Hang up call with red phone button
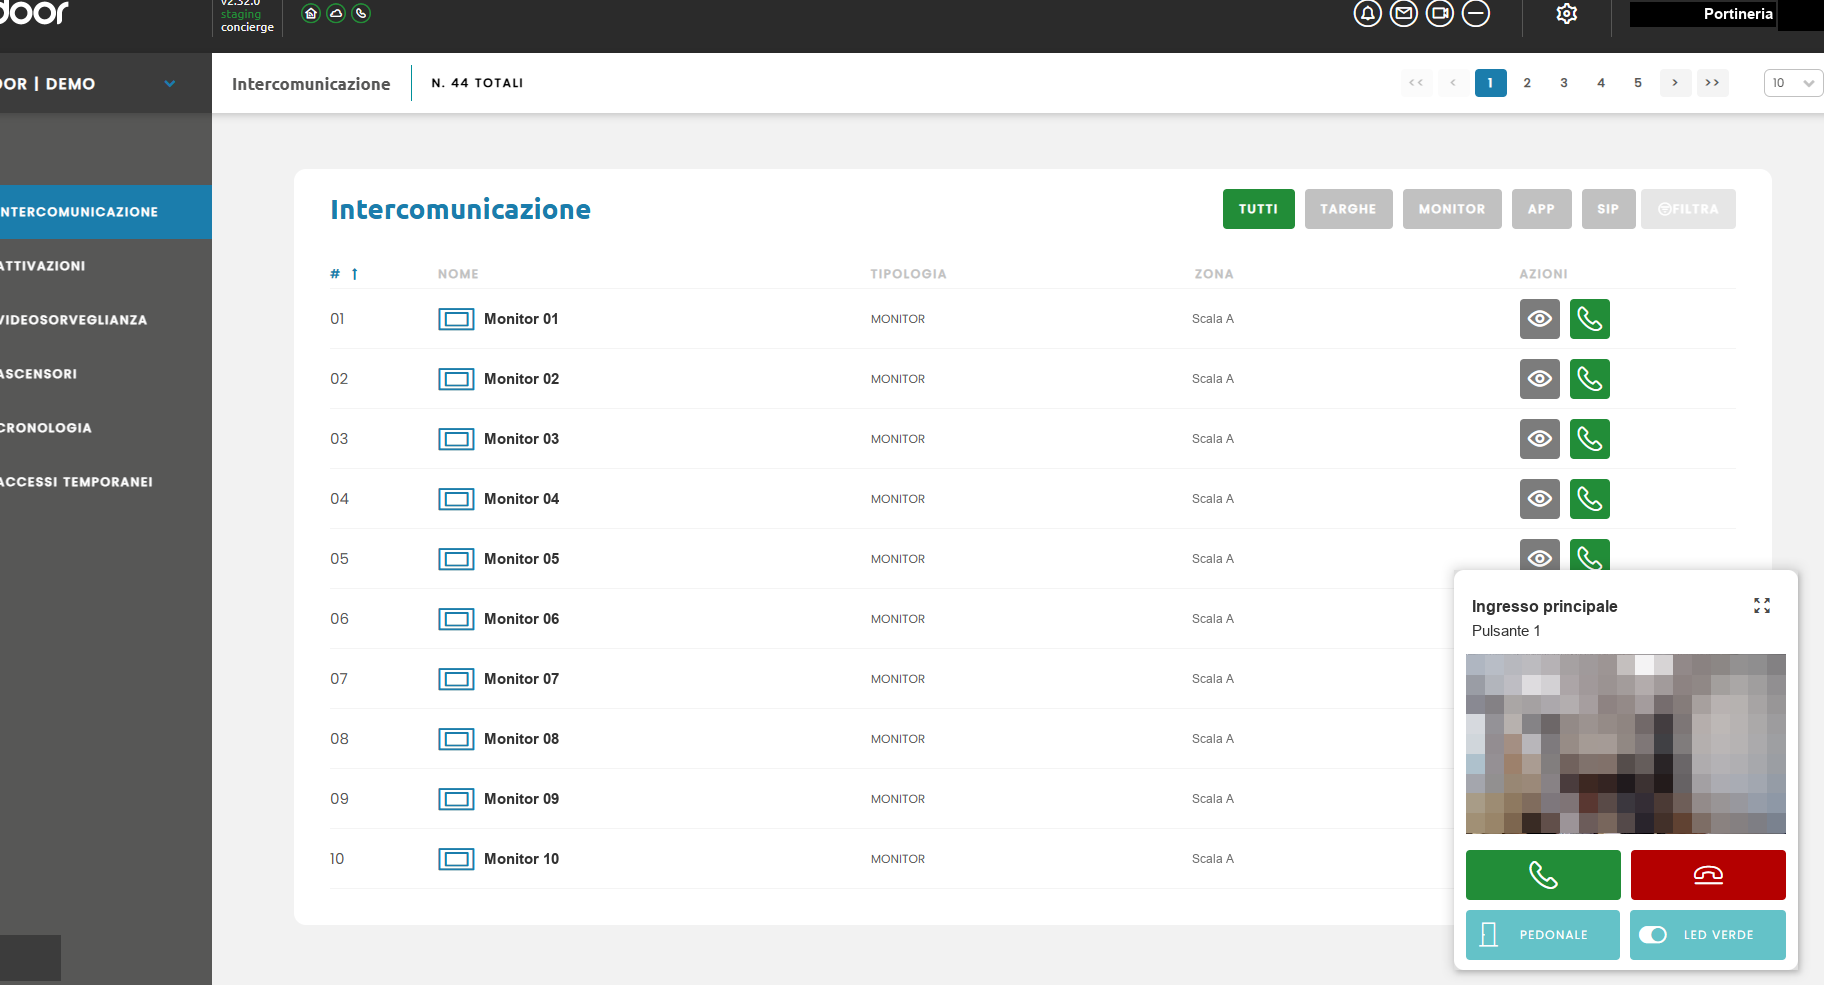This screenshot has width=1824, height=985. tap(1708, 875)
